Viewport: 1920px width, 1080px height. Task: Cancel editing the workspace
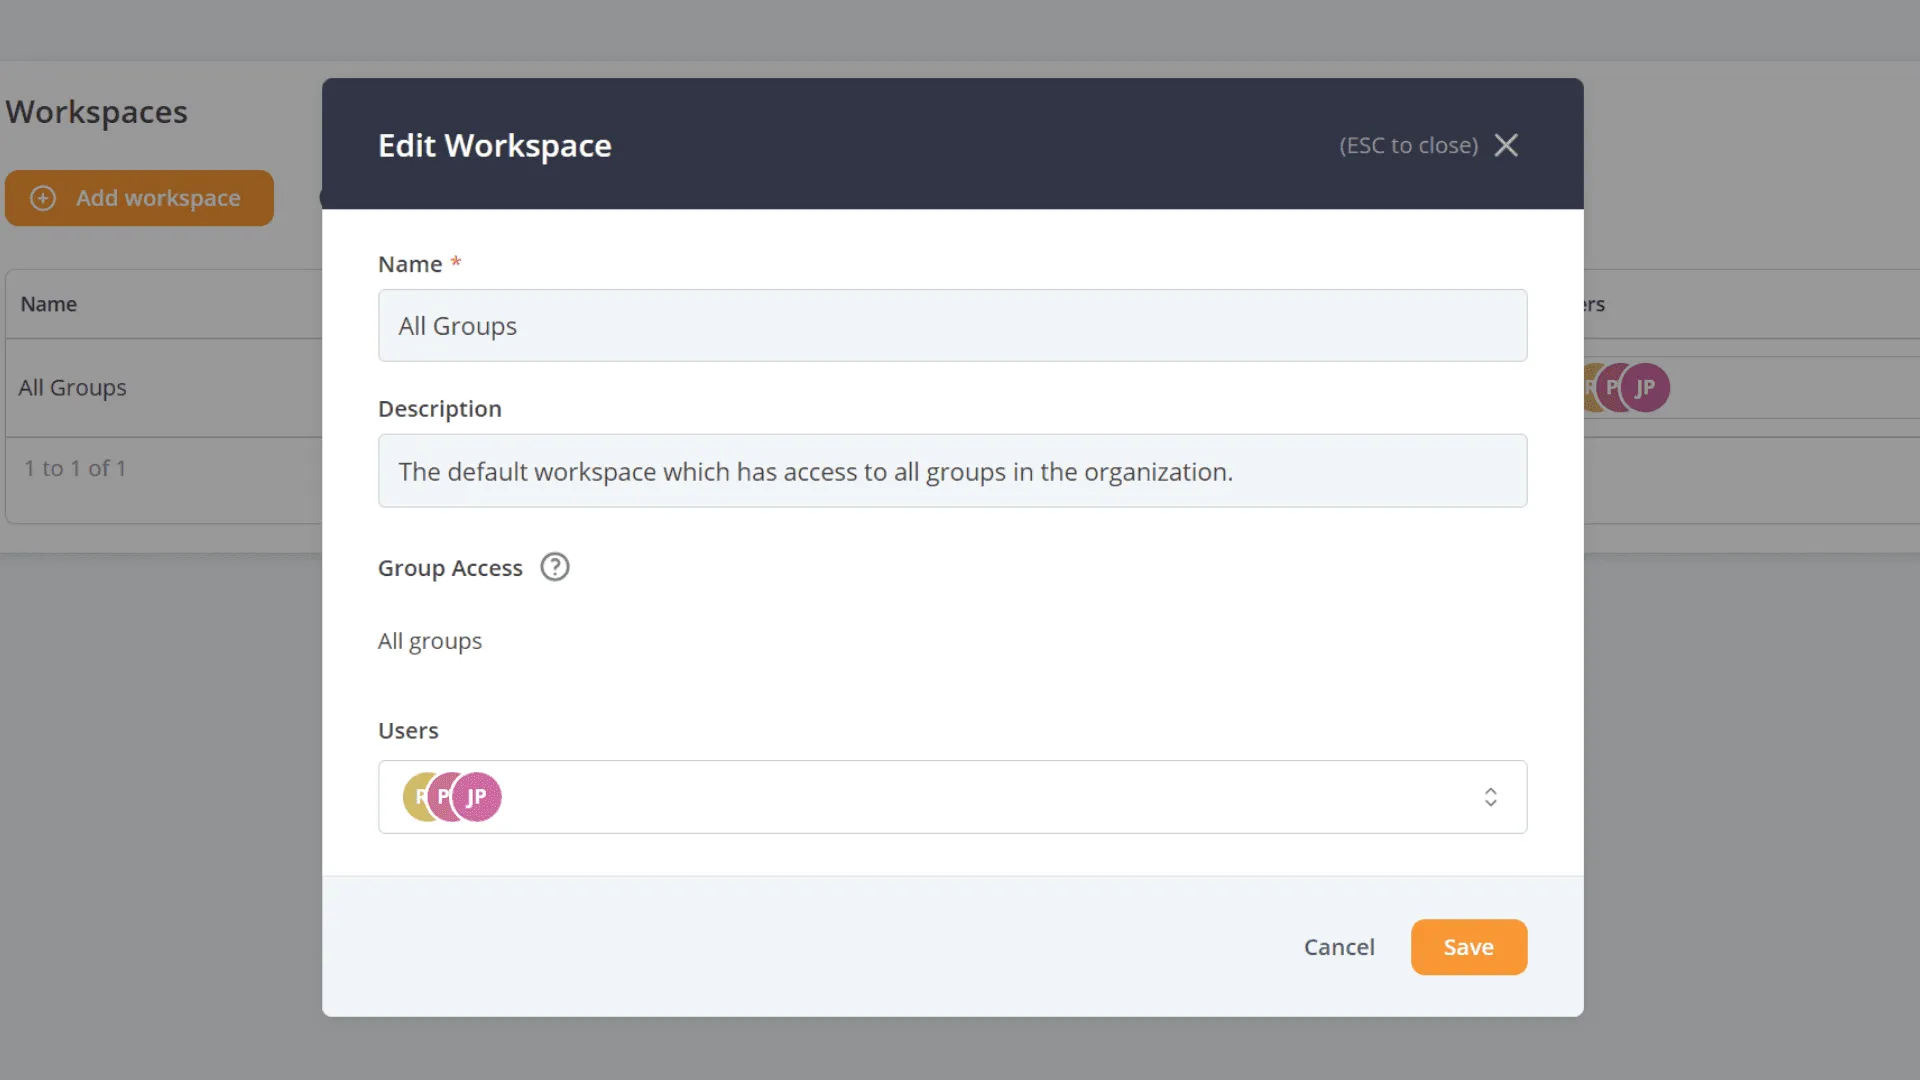[x=1339, y=946]
